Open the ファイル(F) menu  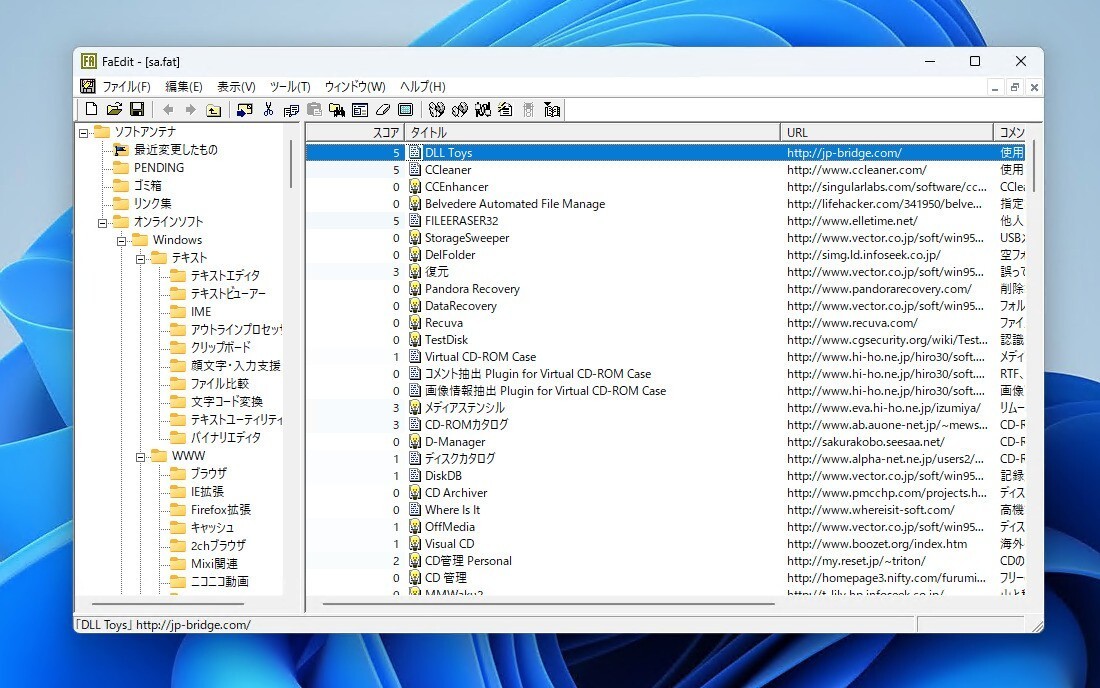(126, 86)
